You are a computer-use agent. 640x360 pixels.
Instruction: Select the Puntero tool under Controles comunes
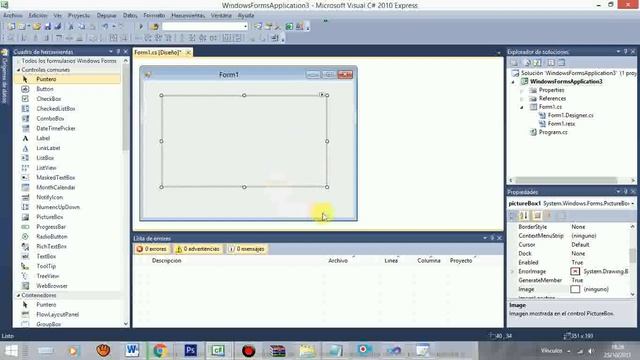tap(67, 79)
